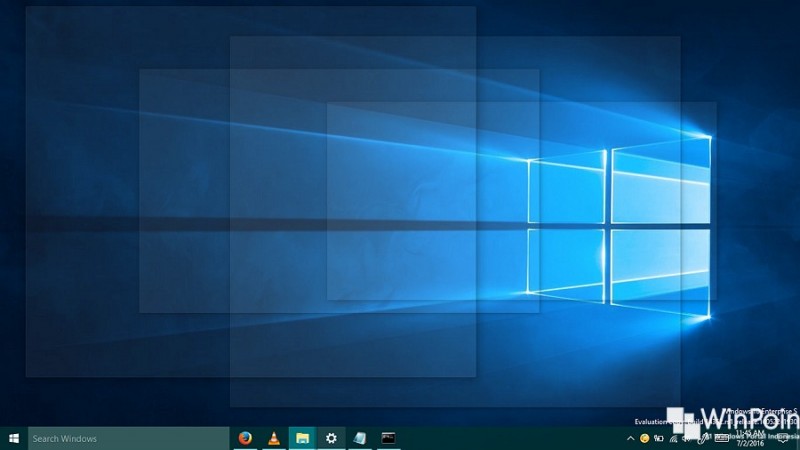Image resolution: width=800 pixels, height=450 pixels.
Task: Launch Firefox from the taskbar
Action: click(245, 438)
